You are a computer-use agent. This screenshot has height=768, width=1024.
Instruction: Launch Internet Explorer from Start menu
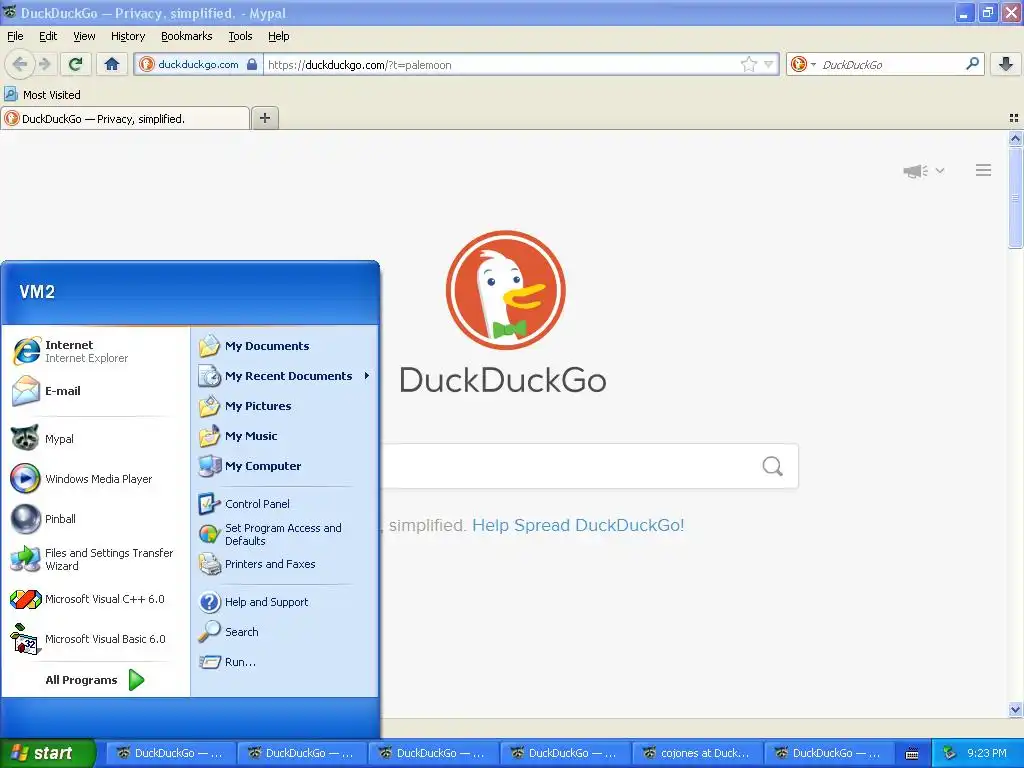[93, 351]
